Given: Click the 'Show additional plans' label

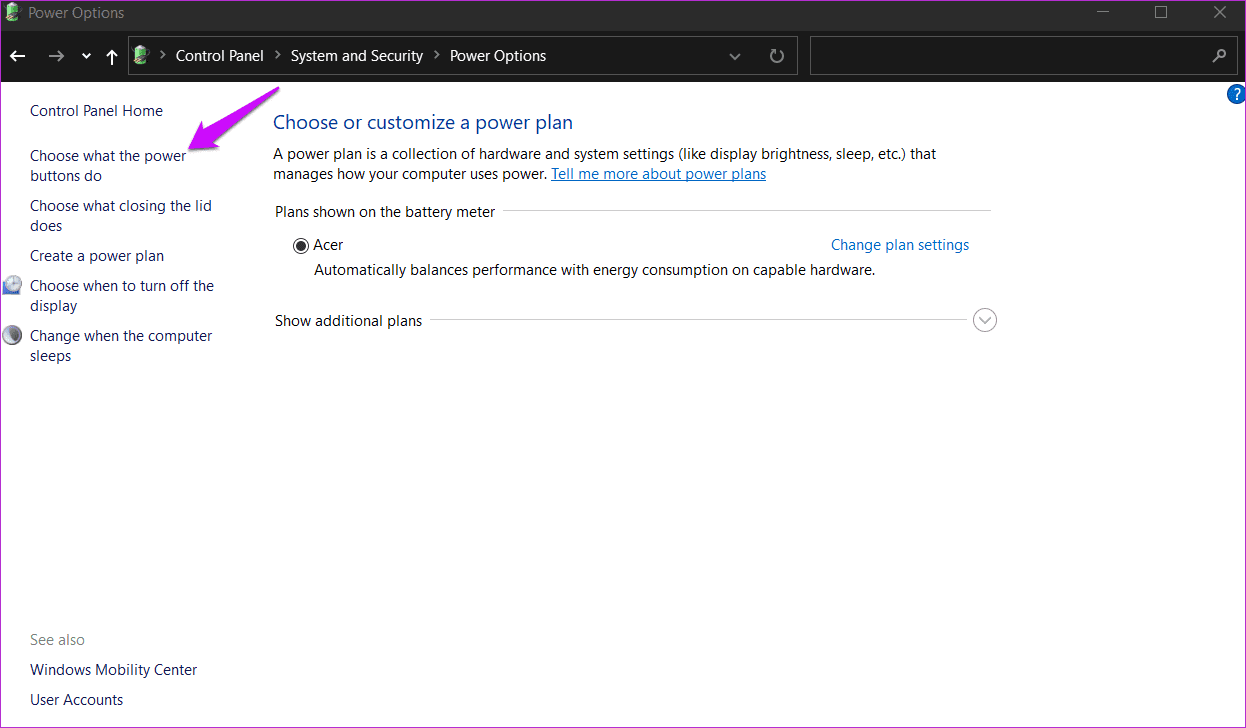Looking at the screenshot, I should (x=348, y=321).
